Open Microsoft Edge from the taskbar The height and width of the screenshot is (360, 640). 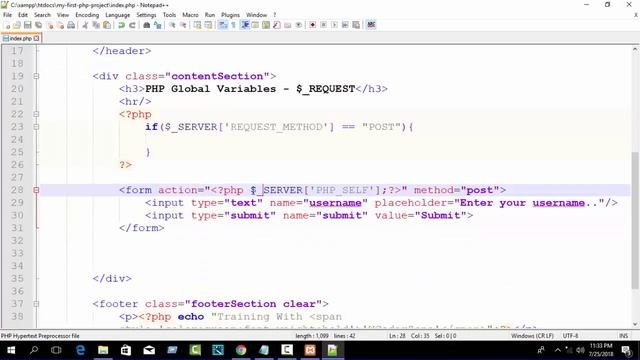80,350
